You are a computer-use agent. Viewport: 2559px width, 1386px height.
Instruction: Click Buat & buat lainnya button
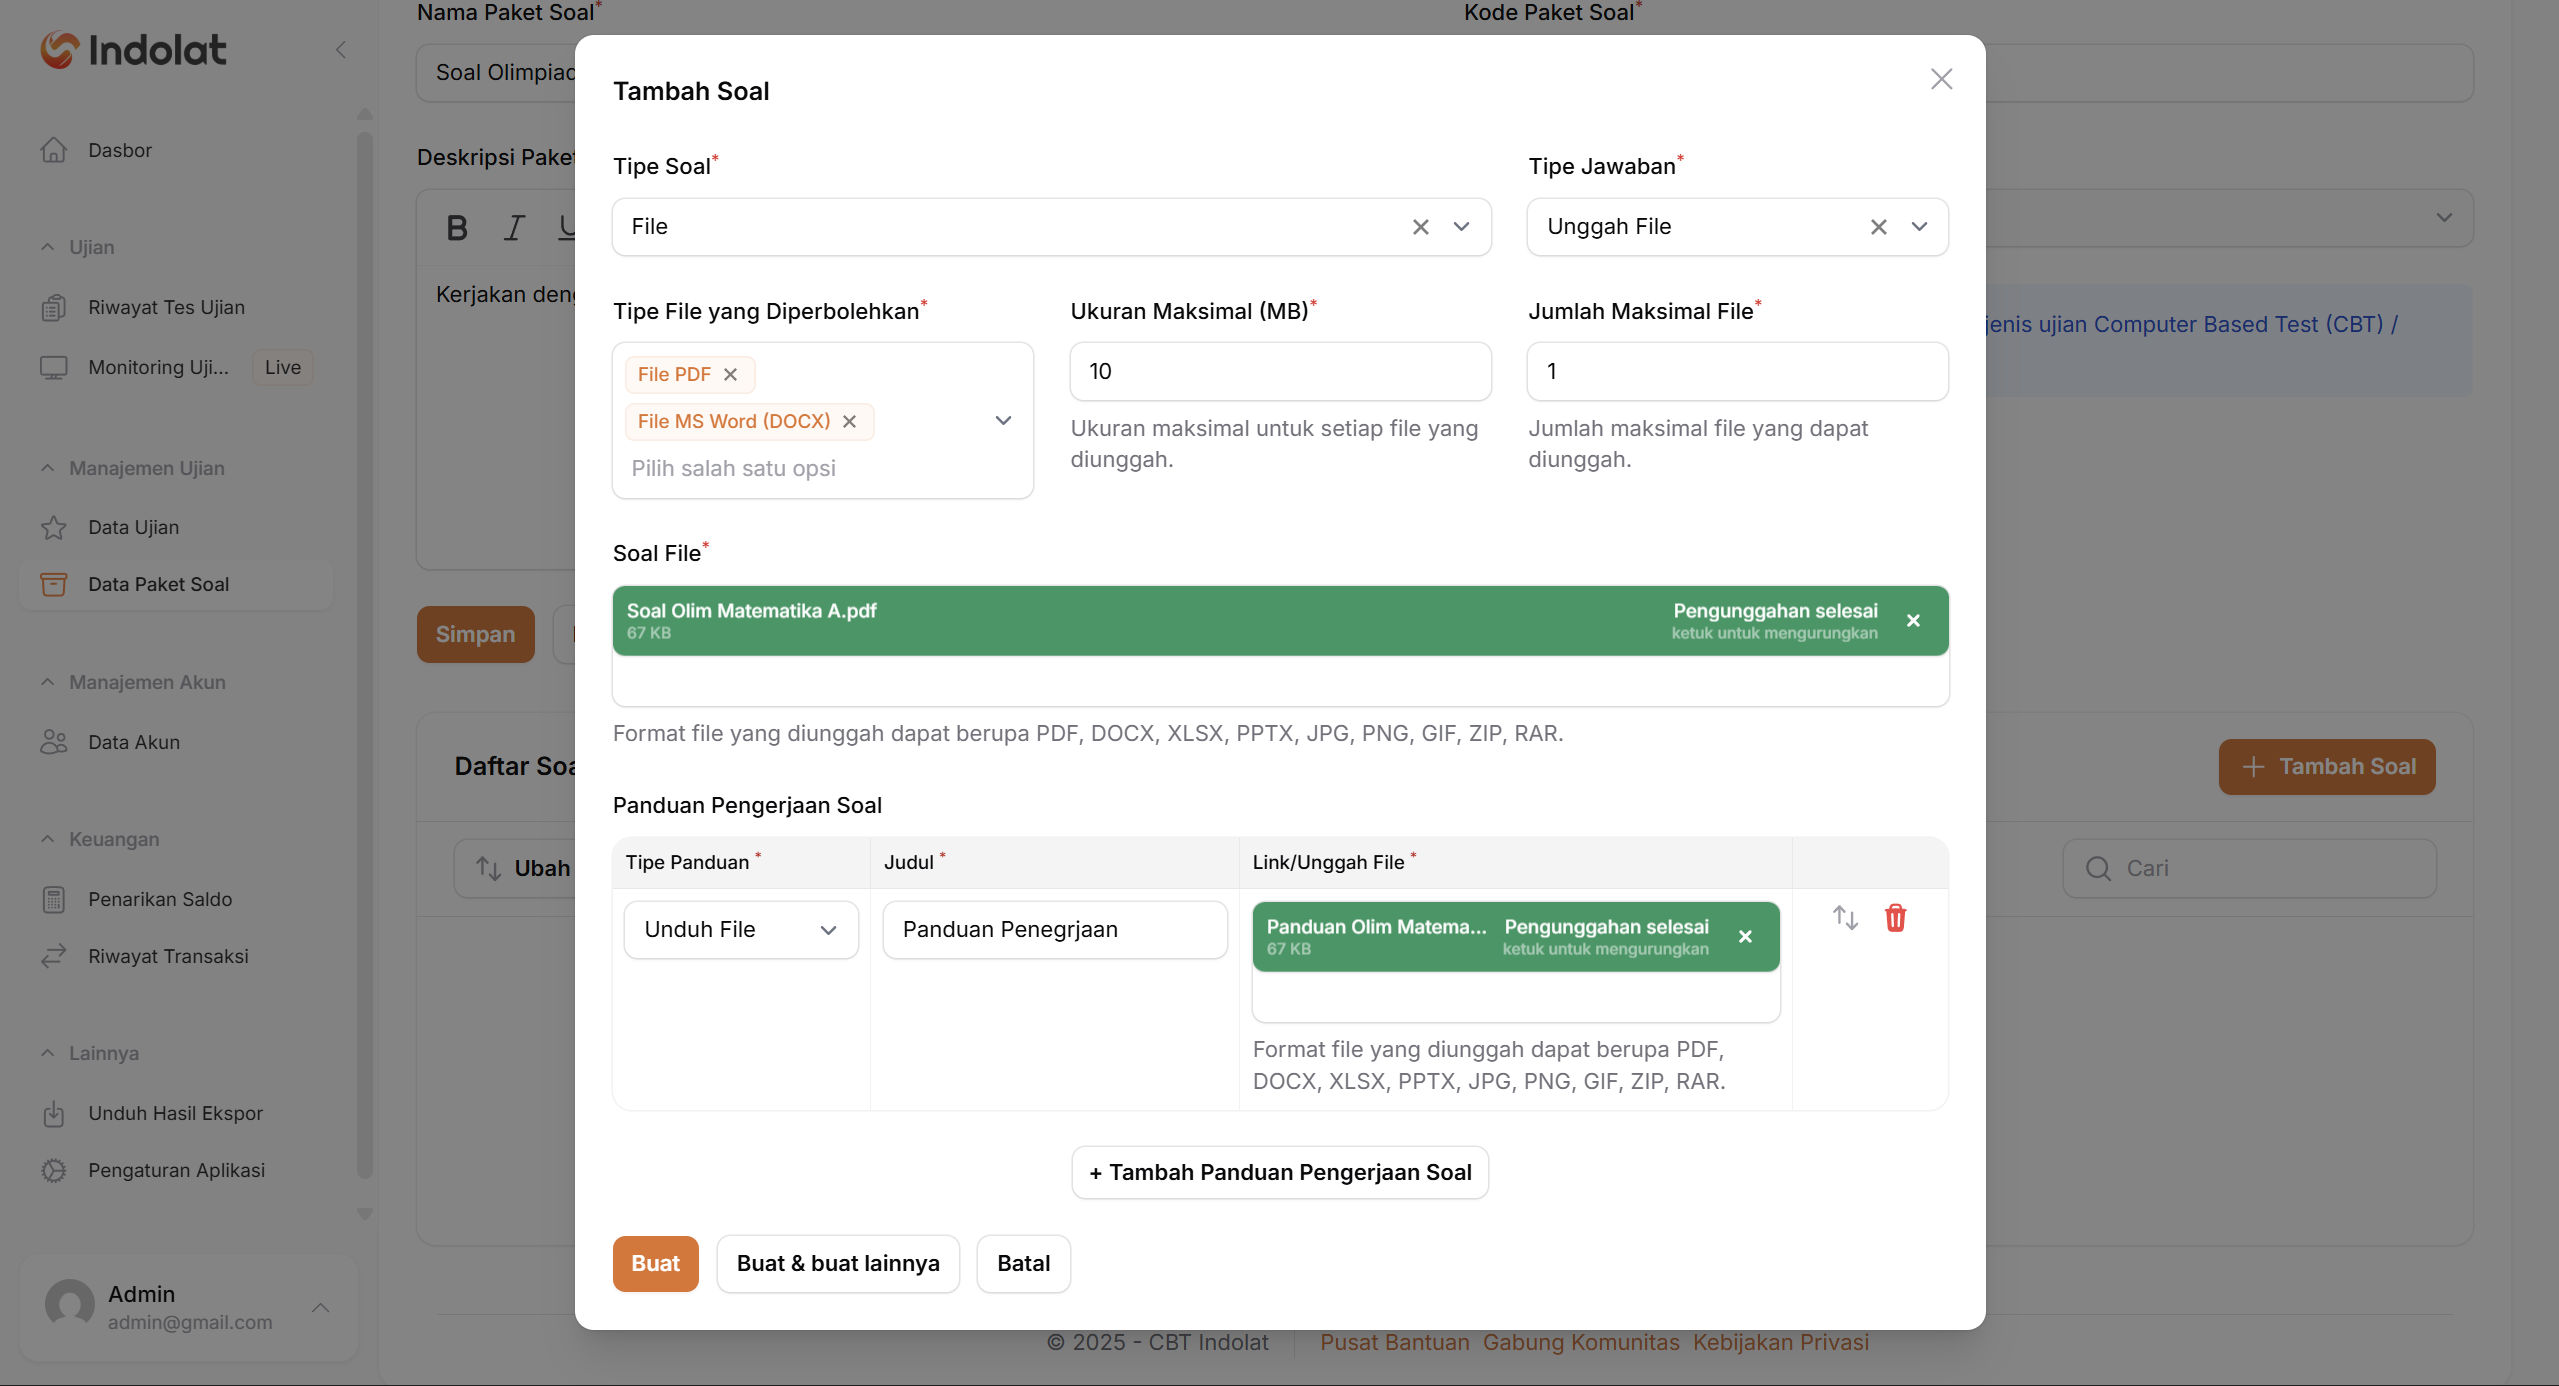pyautogui.click(x=837, y=1263)
